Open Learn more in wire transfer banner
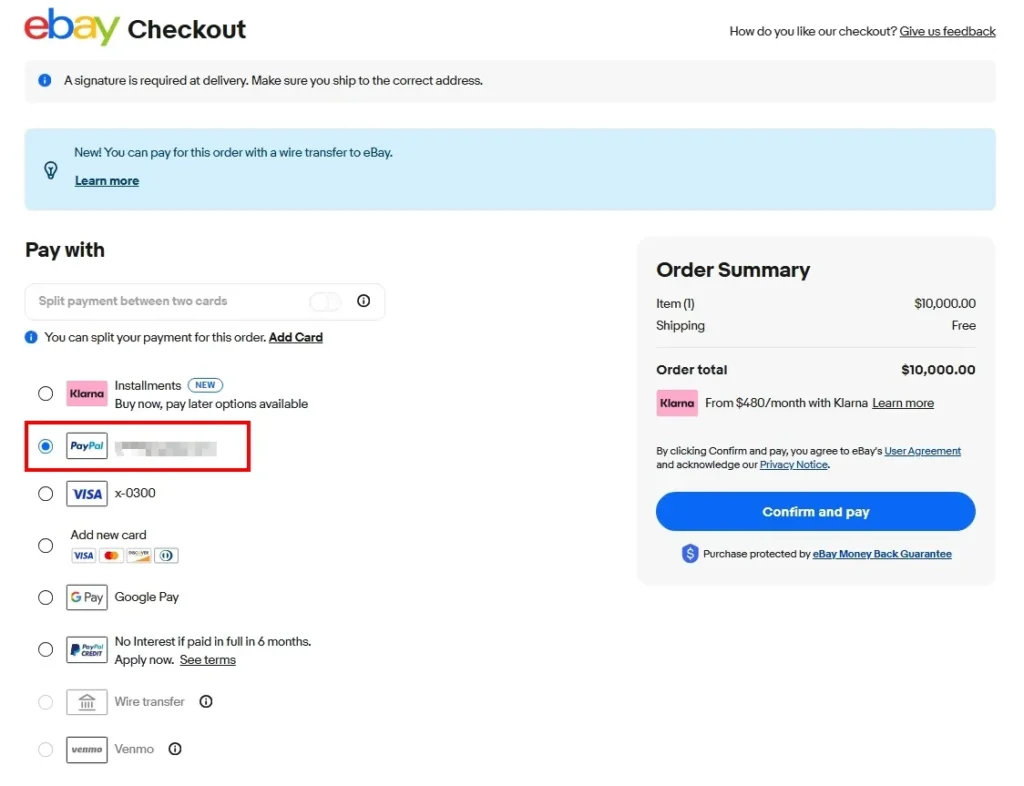 click(107, 181)
